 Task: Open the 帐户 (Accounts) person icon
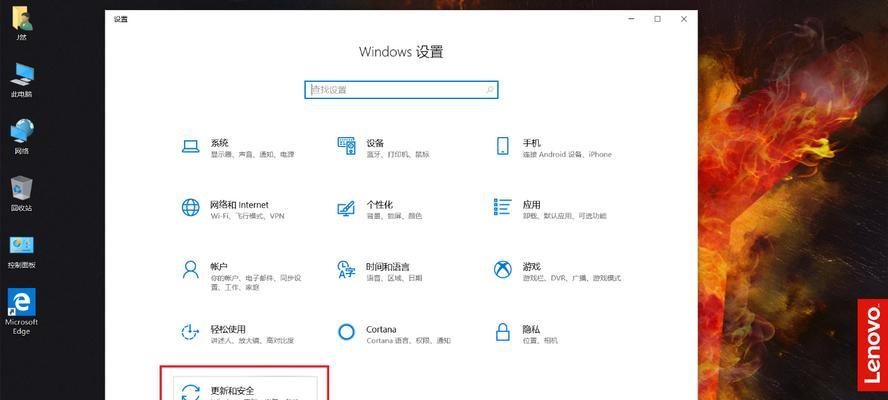click(190, 270)
